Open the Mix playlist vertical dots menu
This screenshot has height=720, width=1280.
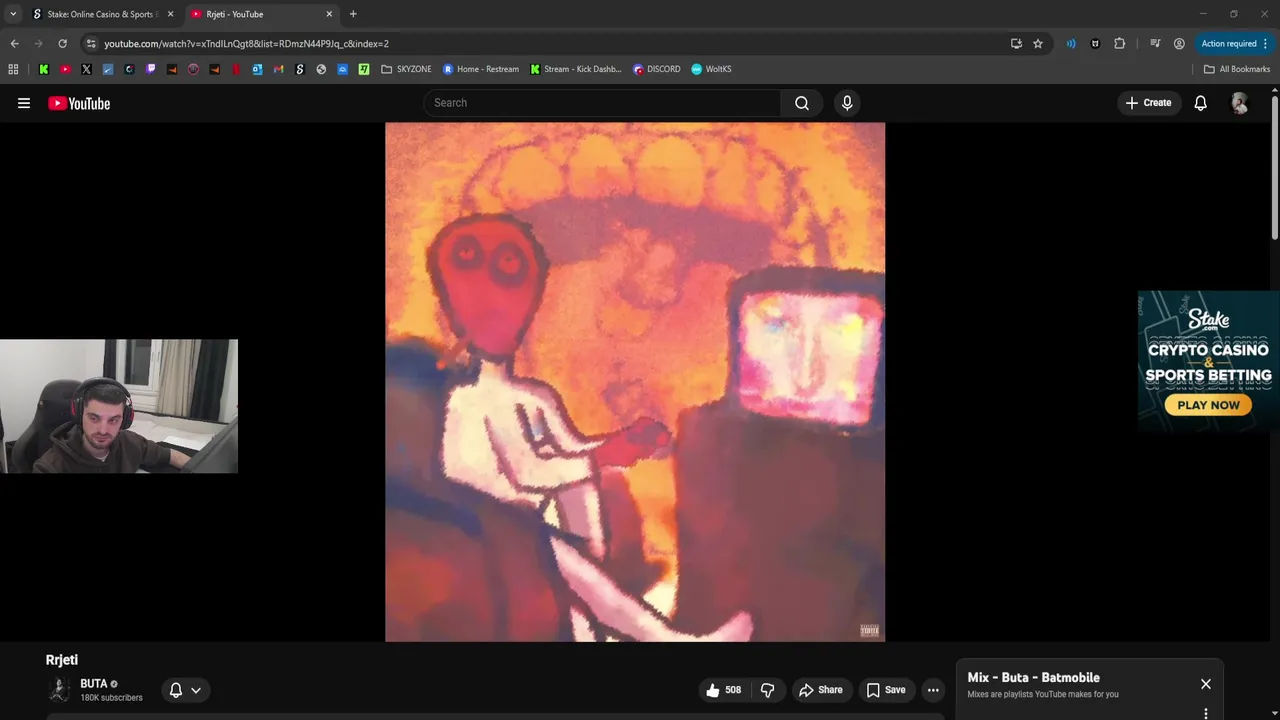tap(1206, 713)
